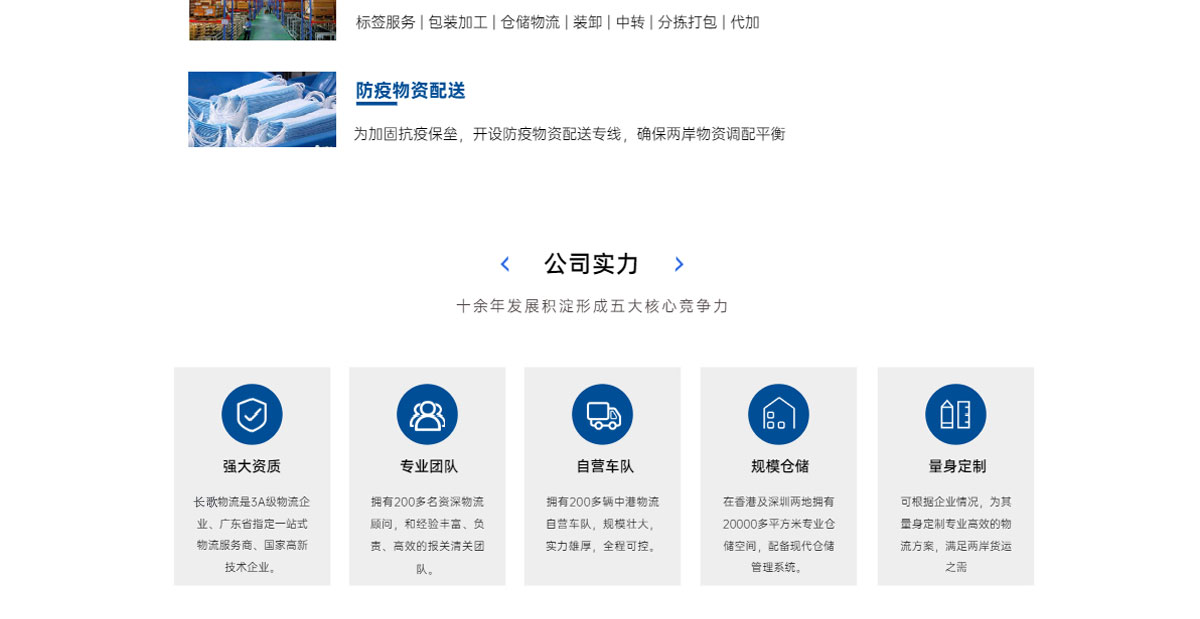
Task: Click the bottle and ruler icon for 量身定制
Action: tap(955, 414)
